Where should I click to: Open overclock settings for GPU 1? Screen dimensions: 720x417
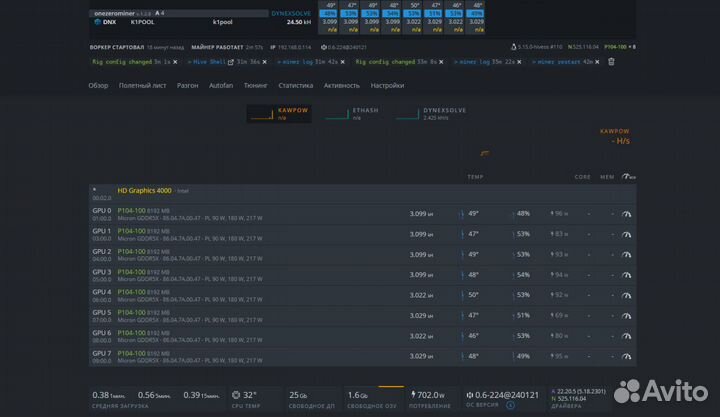[626, 235]
